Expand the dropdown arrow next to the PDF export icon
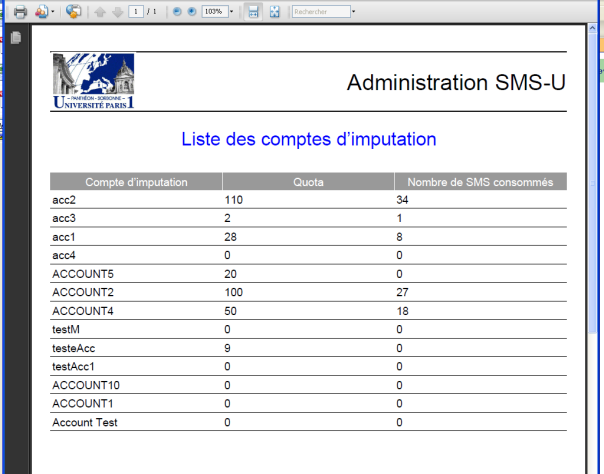Screen dimensions: 604x474 coord(54,12)
